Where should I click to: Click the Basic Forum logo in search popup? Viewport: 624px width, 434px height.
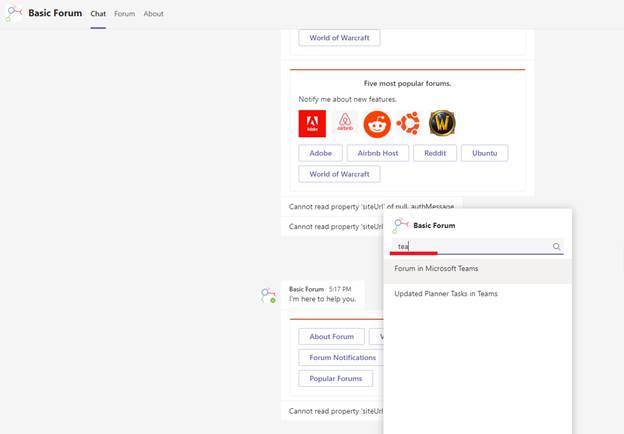pyautogui.click(x=400, y=226)
